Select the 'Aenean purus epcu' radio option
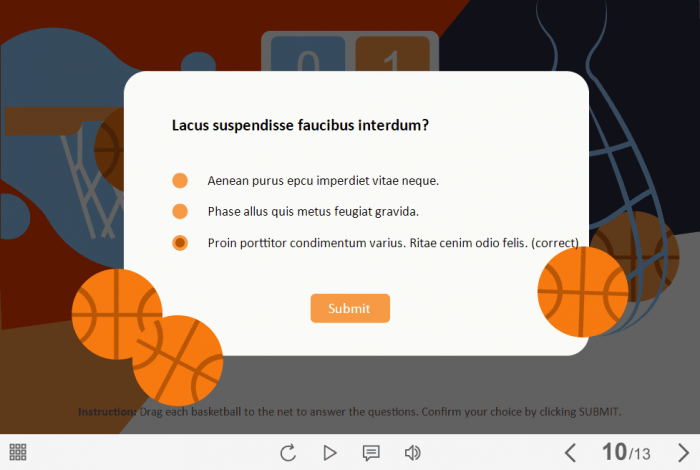The height and width of the screenshot is (470, 700). [180, 181]
